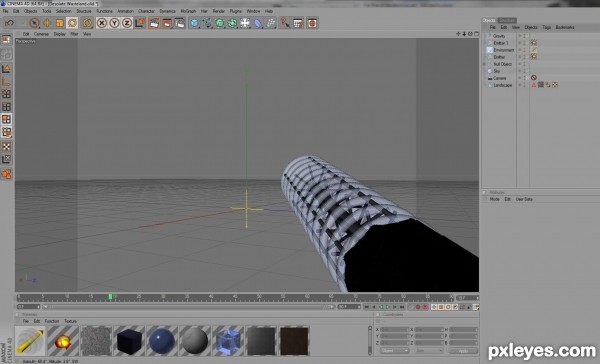Open the particle emitter objects icon

(271, 23)
